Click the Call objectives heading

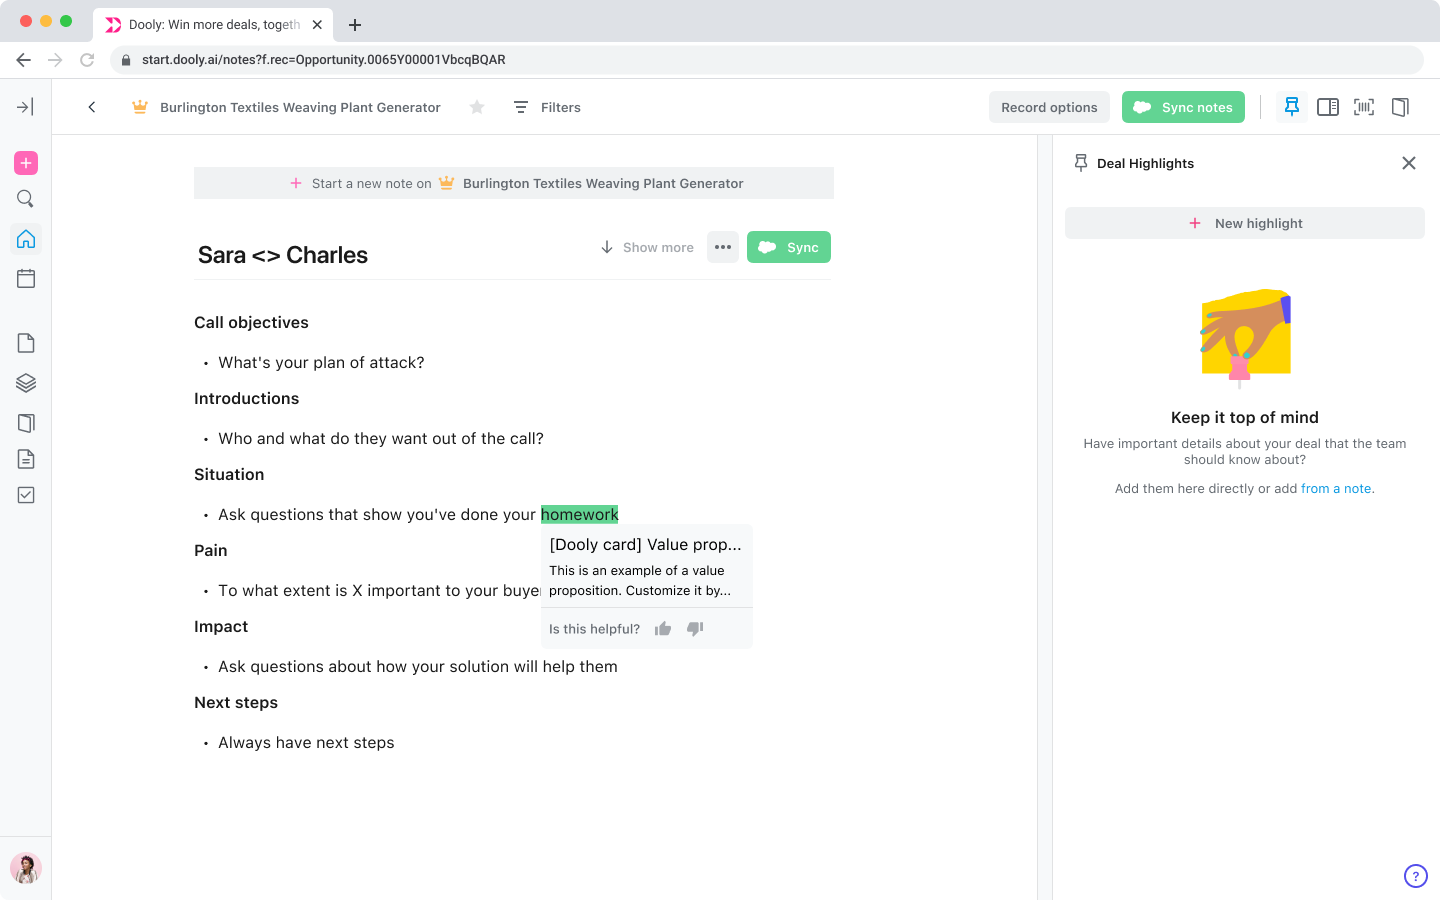pyautogui.click(x=251, y=323)
